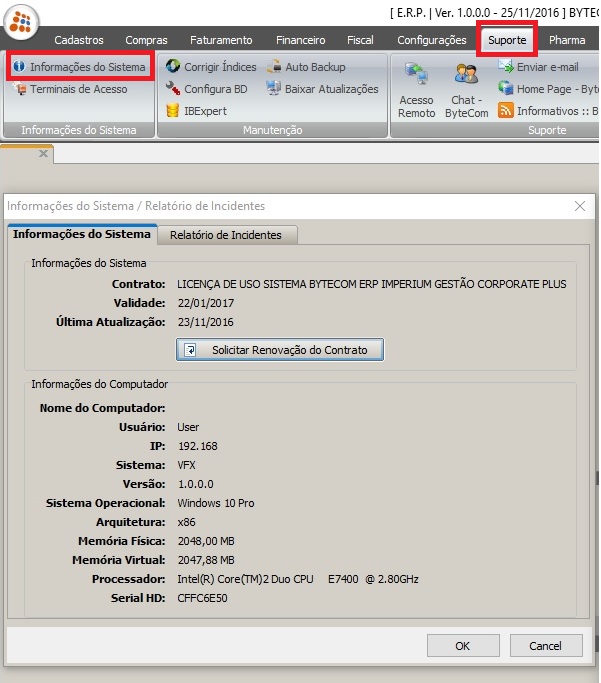Click the Sistema Operacional value Windows 10 Pro
Viewport: 601px width, 683px height.
click(x=216, y=503)
